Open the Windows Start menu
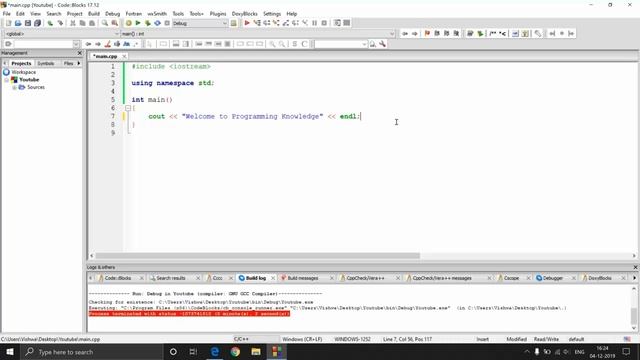The image size is (640, 360). tap(10, 352)
